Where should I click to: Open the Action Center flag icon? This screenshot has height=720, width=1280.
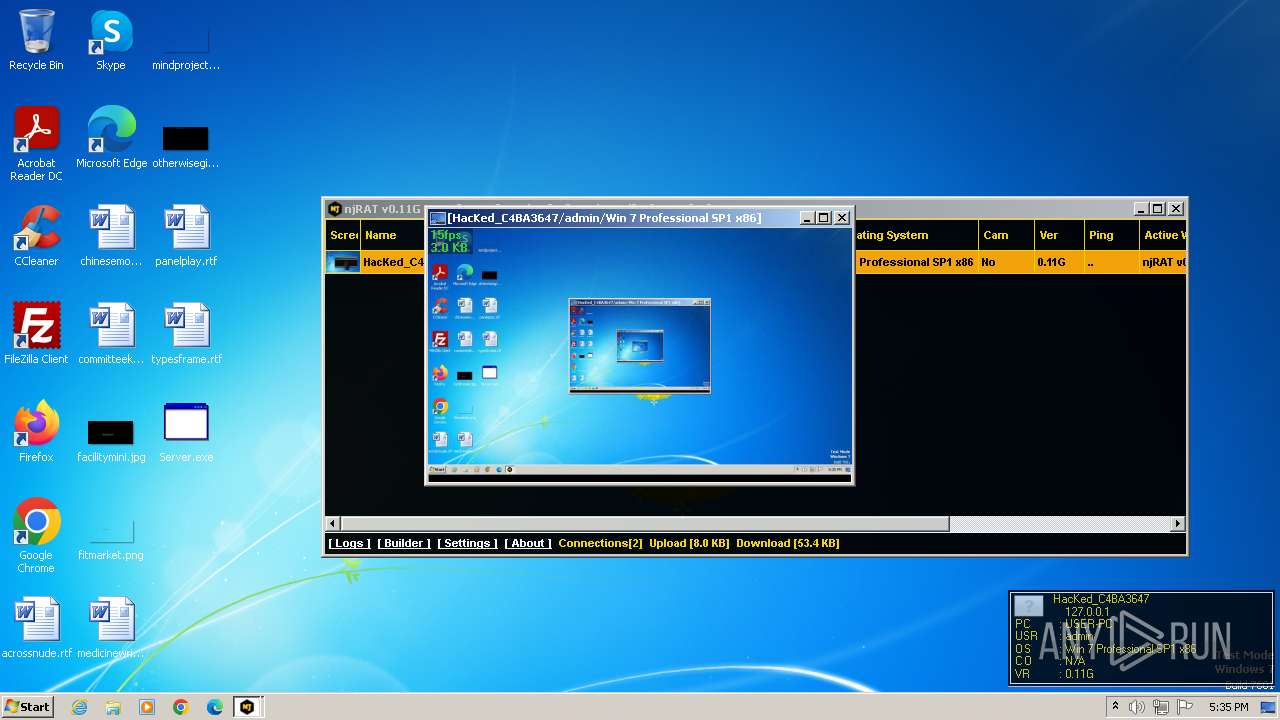pos(1185,707)
